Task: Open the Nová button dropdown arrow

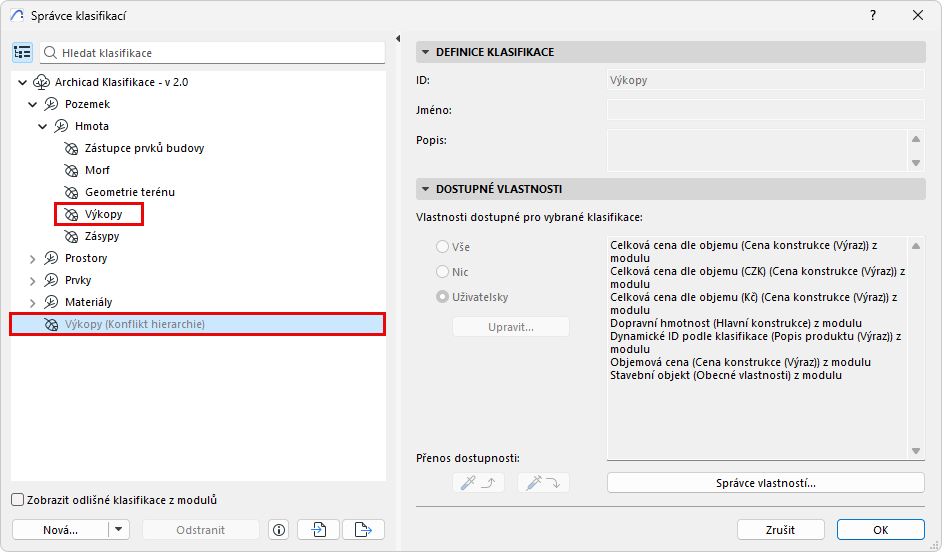Action: 119,530
